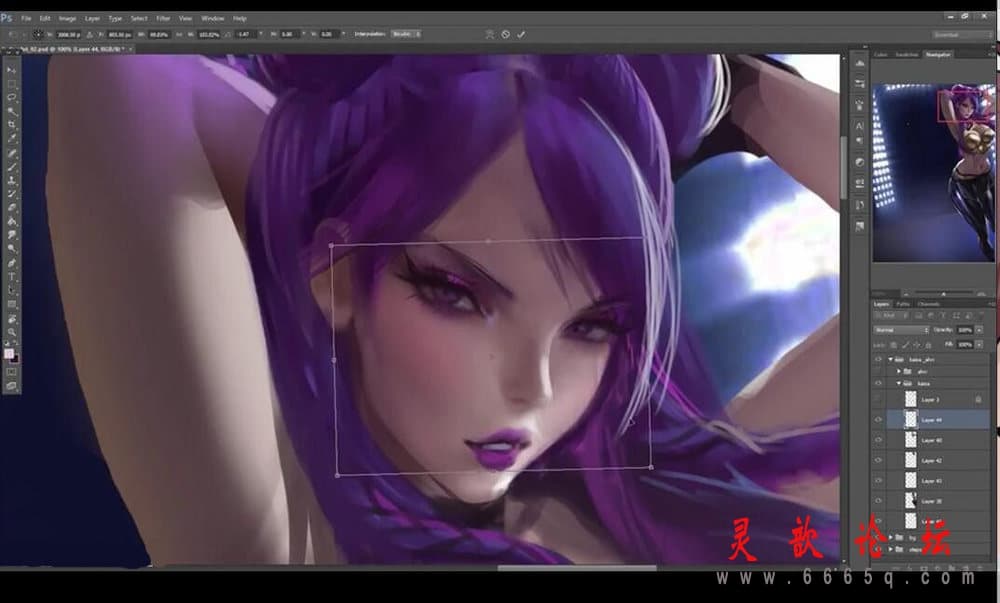This screenshot has height=603, width=1000.
Task: Open the layer filter Kind dropdown
Action: click(892, 316)
